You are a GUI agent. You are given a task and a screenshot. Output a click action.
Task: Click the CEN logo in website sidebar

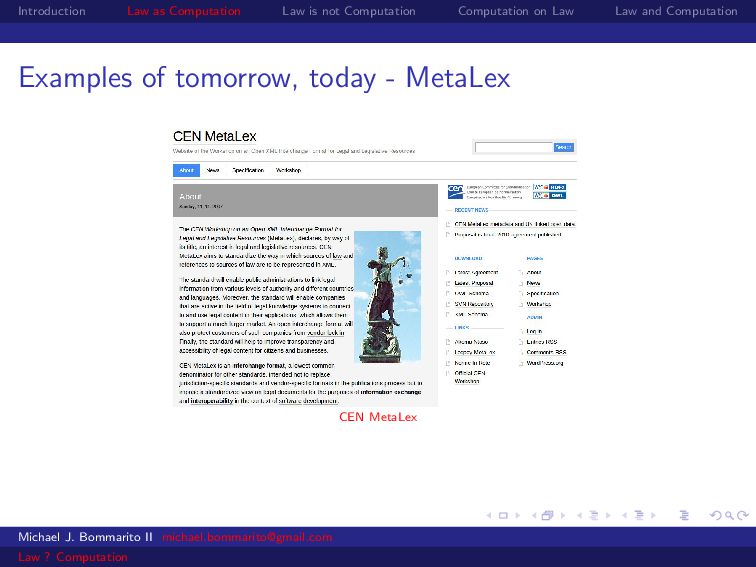(x=455, y=191)
